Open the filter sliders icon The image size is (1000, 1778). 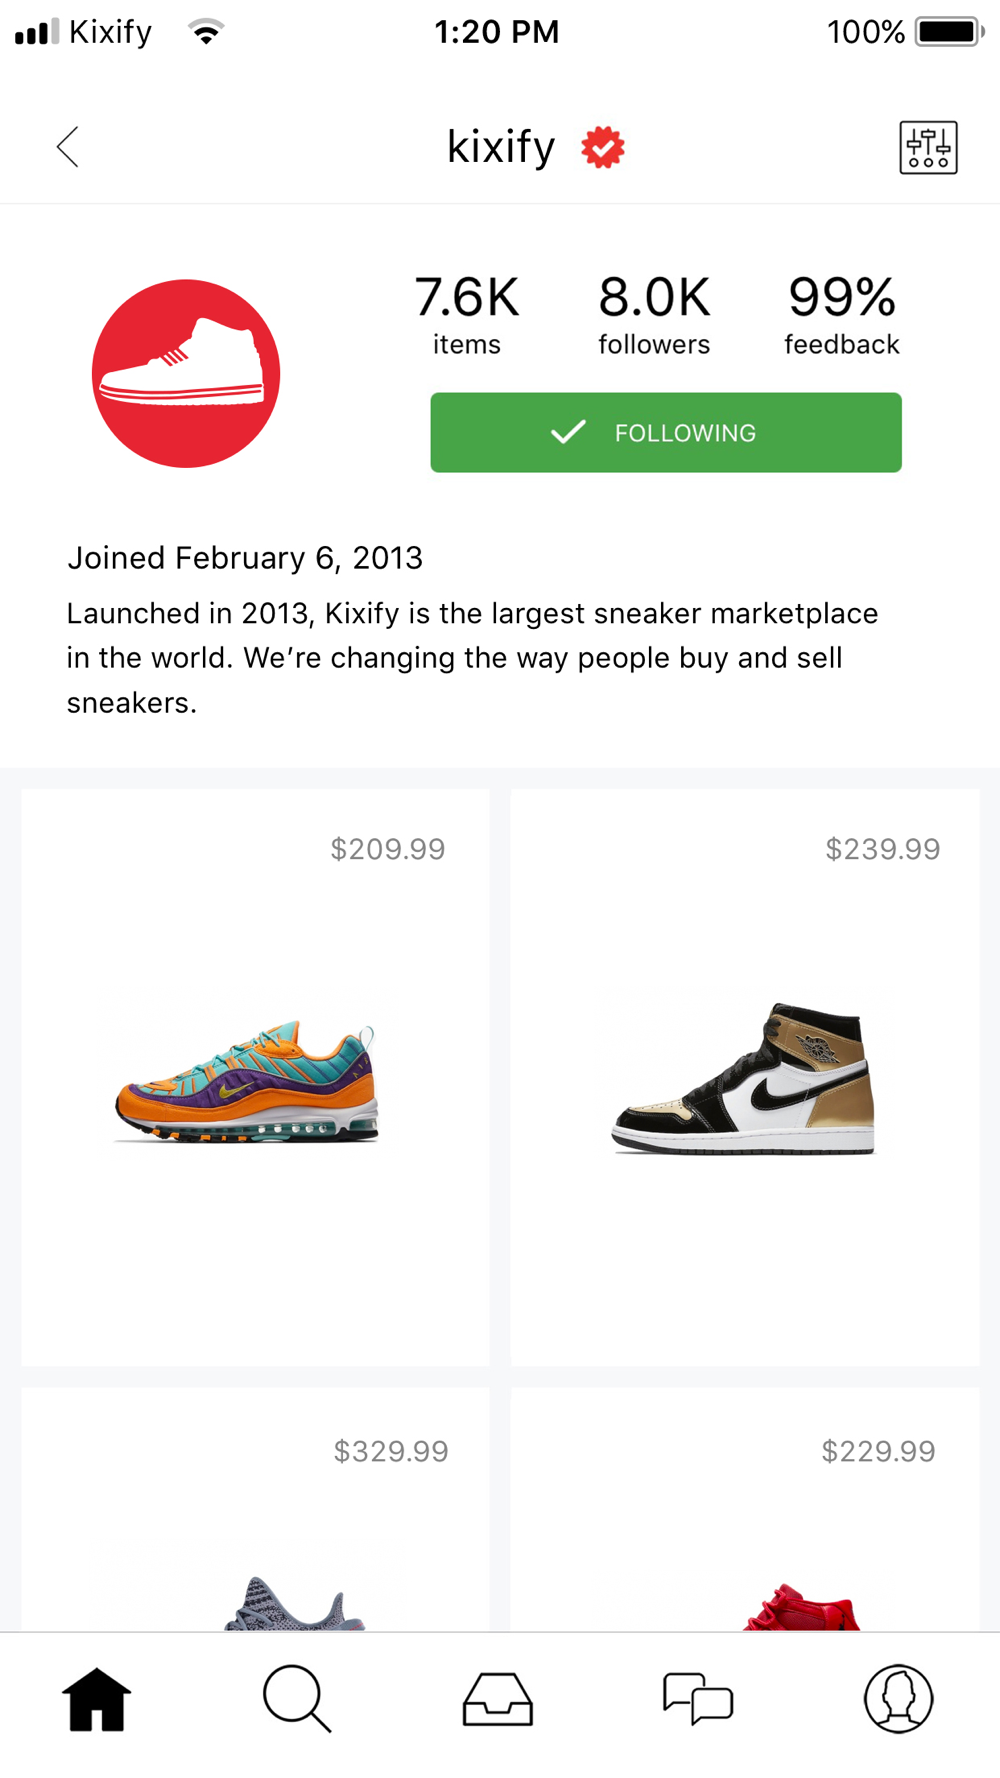pos(928,148)
